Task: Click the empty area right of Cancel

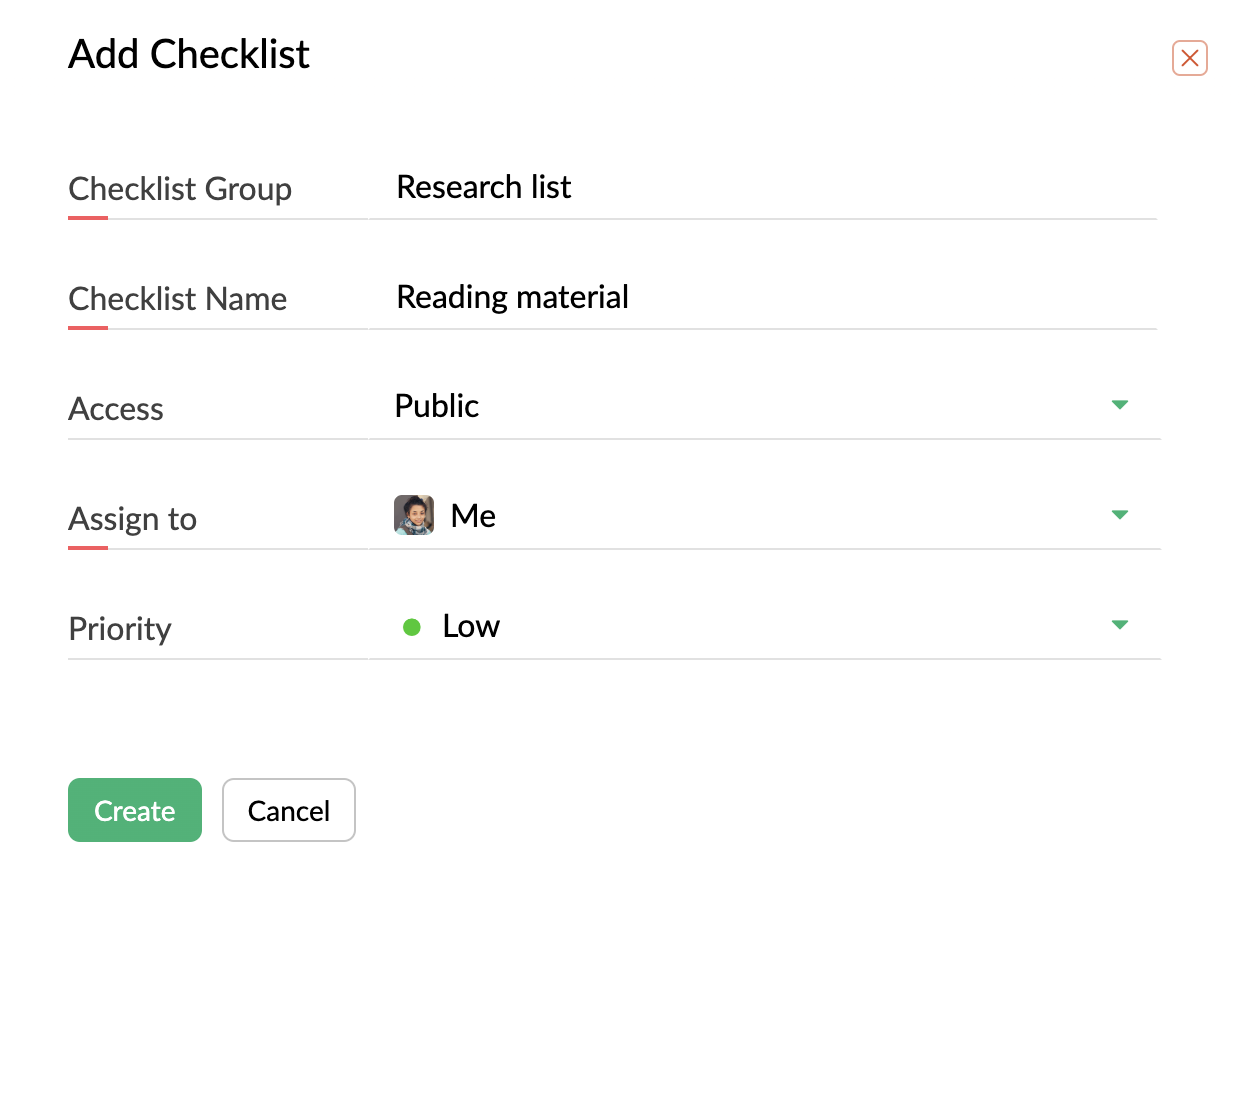Action: [700, 810]
